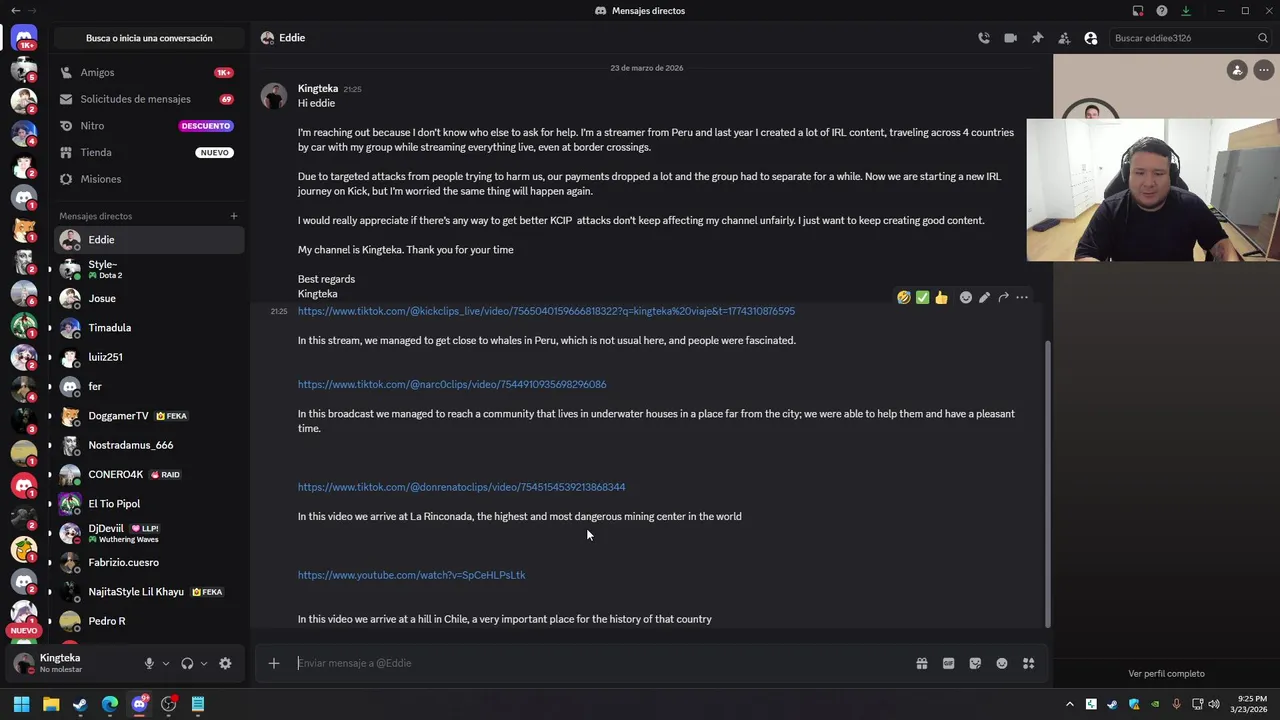Expand headphones output options arrow
Screen dimensions: 1280x720
click(x=204, y=663)
